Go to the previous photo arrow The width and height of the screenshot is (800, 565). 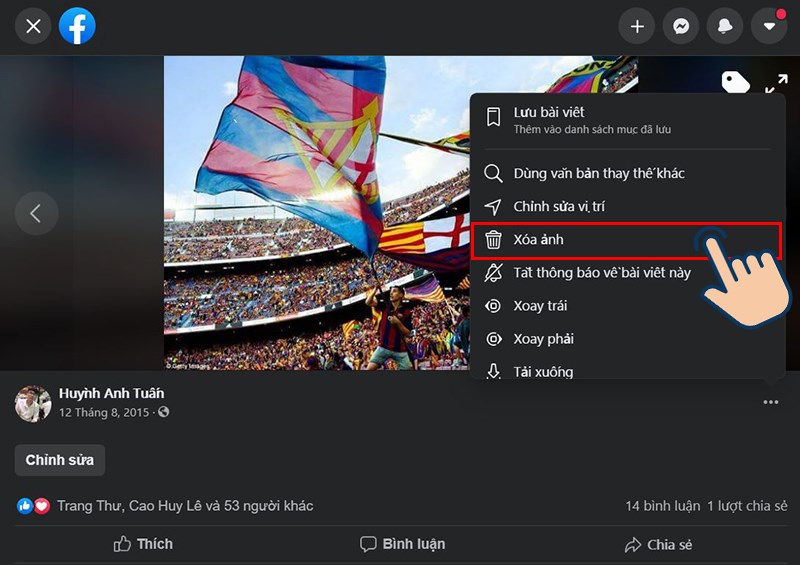(36, 213)
